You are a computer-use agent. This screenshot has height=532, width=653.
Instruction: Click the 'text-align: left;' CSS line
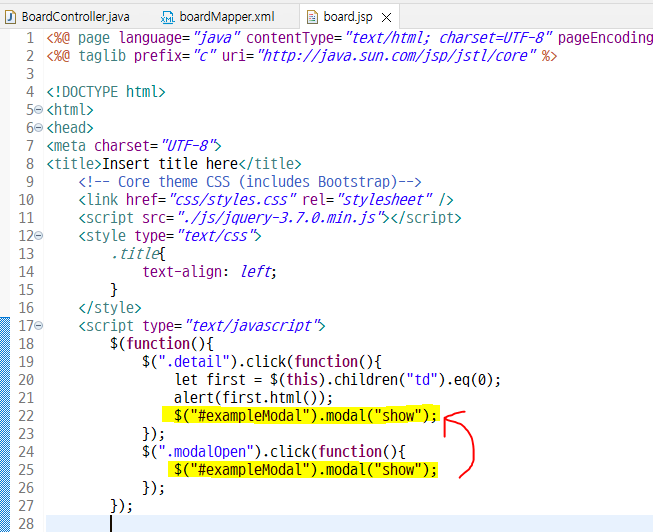coord(209,272)
